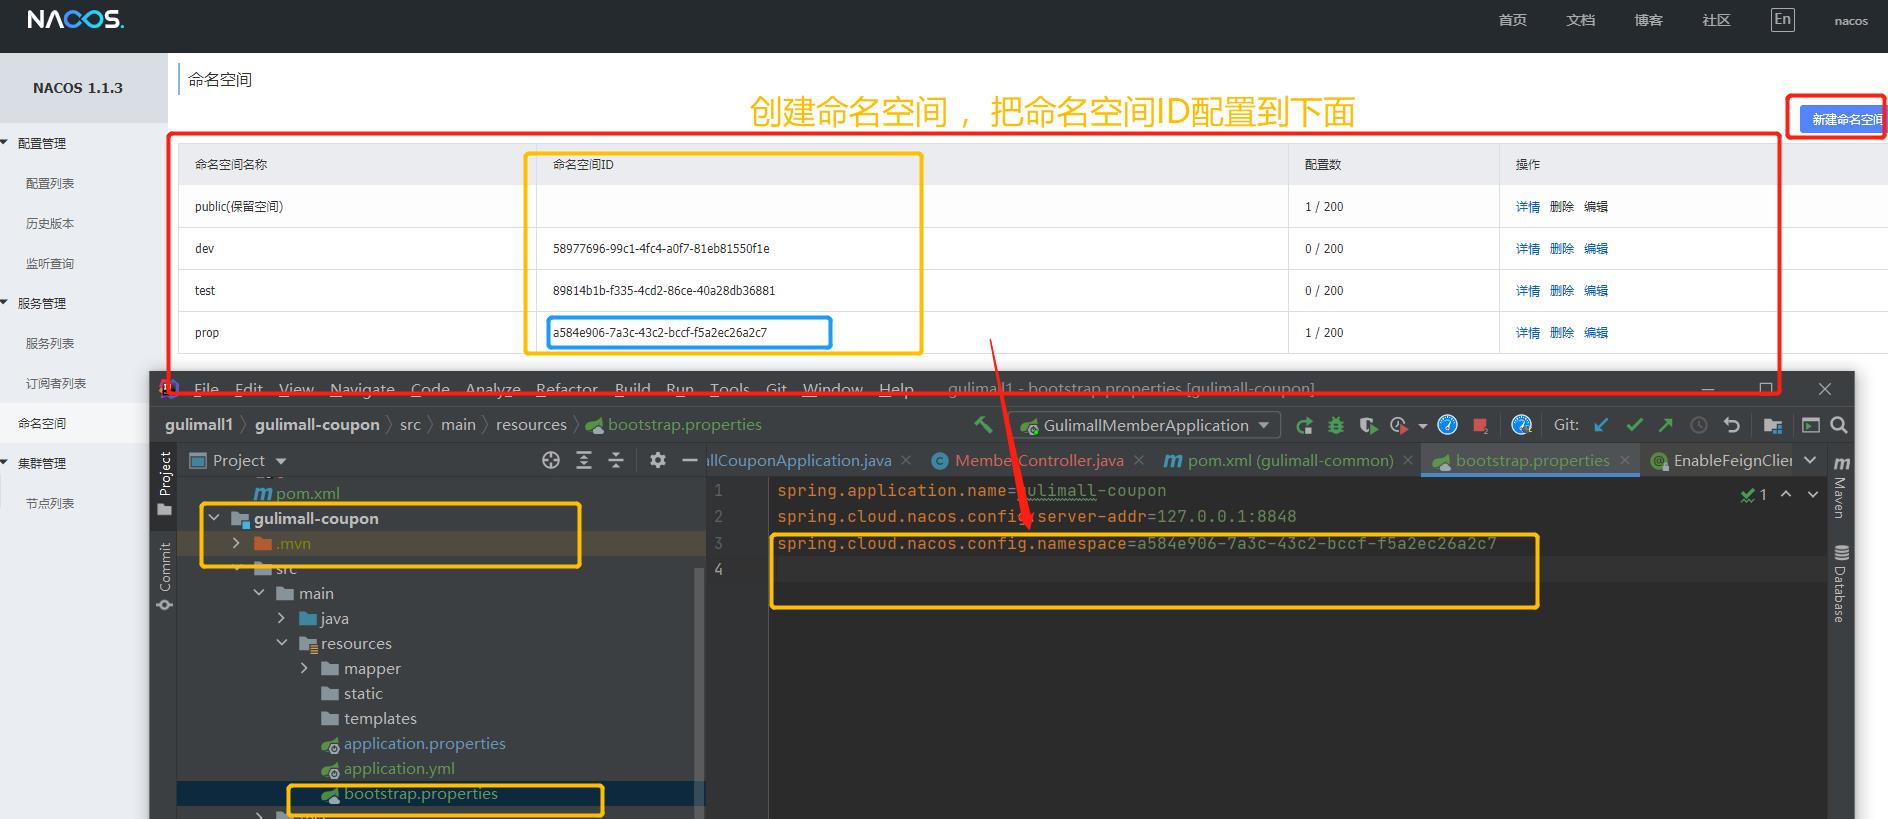Open Search Everywhere magnifier in IDE
The height and width of the screenshot is (819, 1888).
tap(1838, 426)
